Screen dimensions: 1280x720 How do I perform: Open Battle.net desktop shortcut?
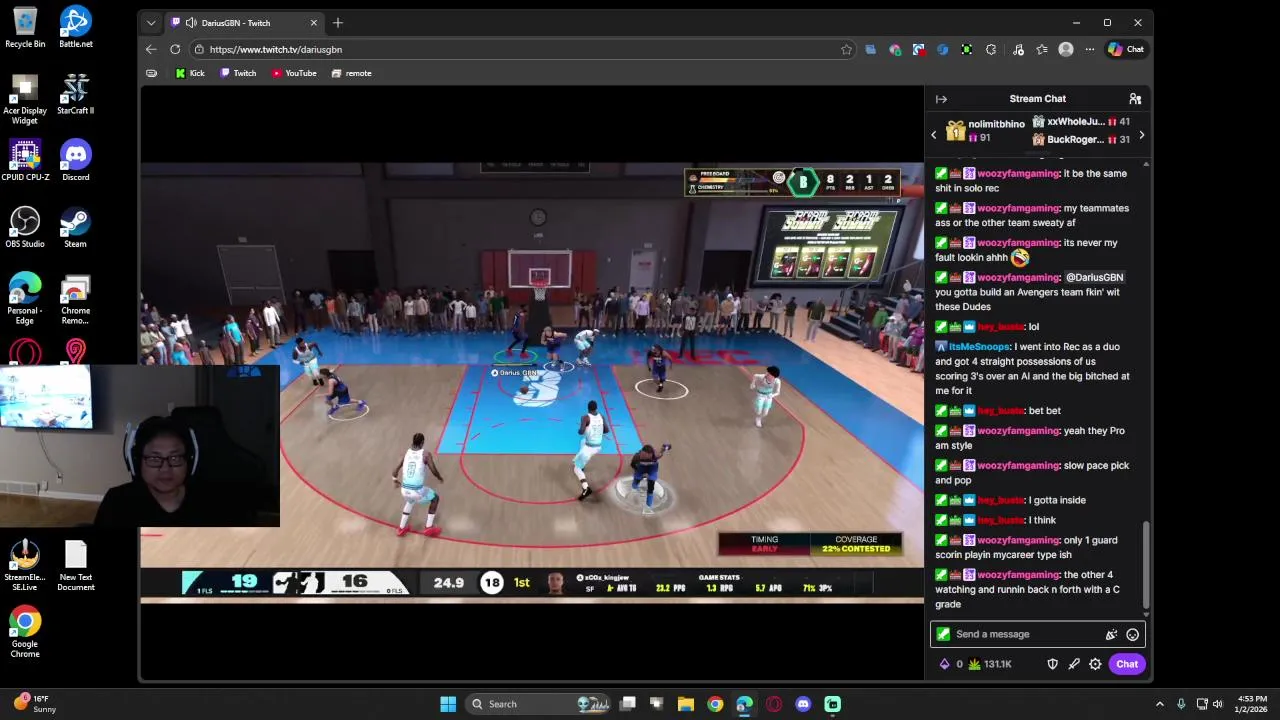(76, 27)
